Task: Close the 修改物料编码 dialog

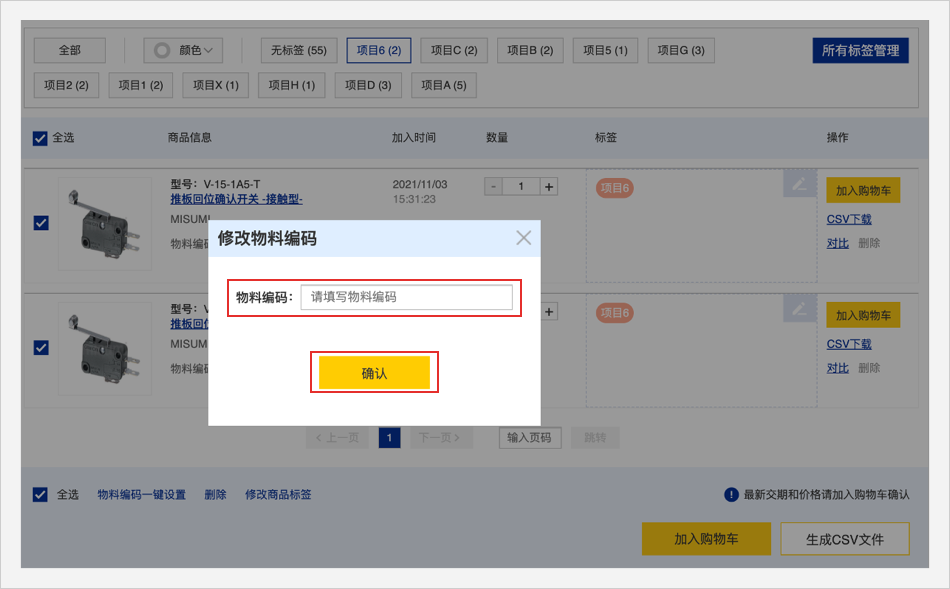Action: [523, 238]
